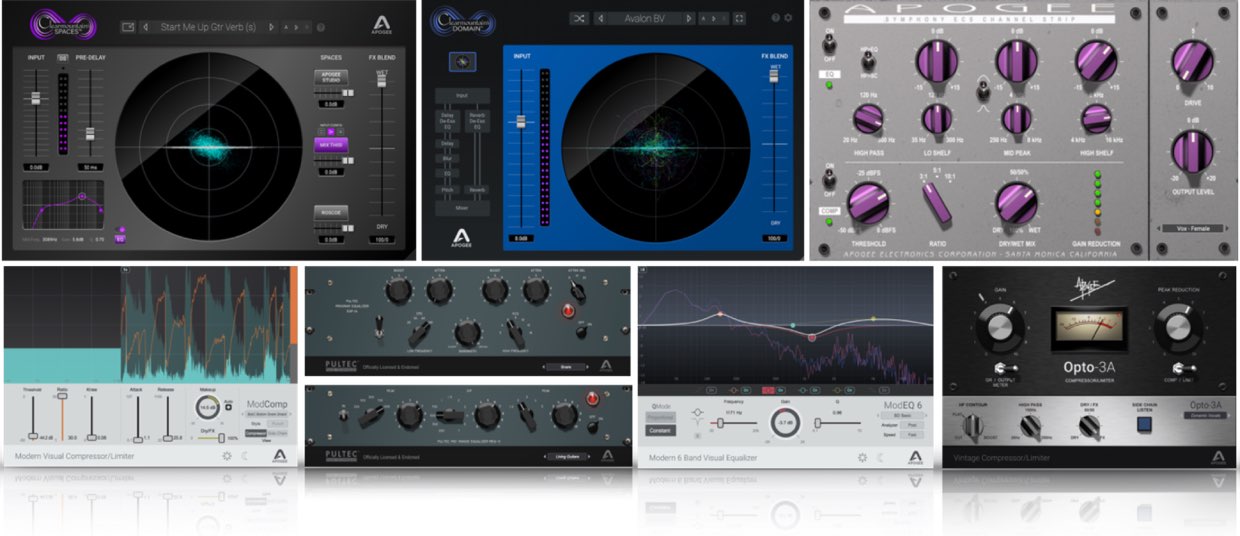Image resolution: width=1240 pixels, height=536 pixels.
Task: Go to next preset arrow in Clearmountain's Spaces
Action: pyautogui.click(x=272, y=27)
